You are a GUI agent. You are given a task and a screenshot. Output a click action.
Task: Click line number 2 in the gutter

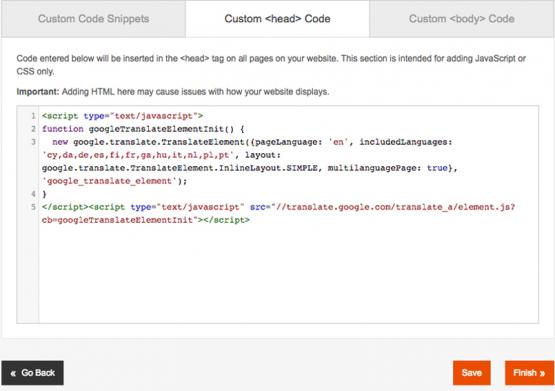click(x=33, y=129)
